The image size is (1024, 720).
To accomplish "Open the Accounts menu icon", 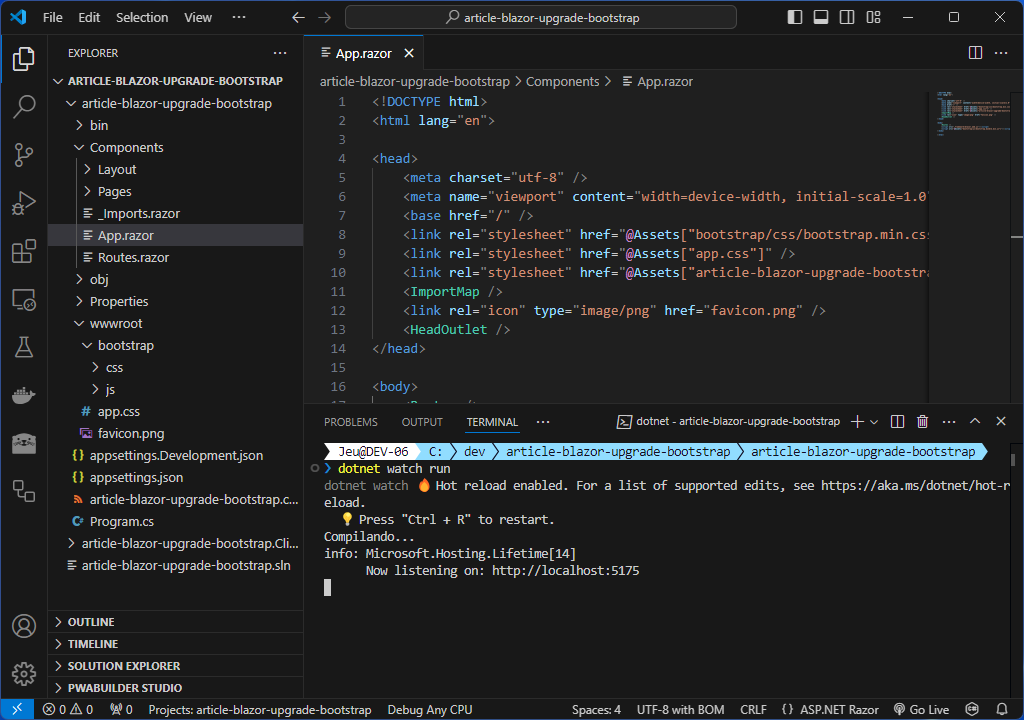I will click(x=24, y=626).
